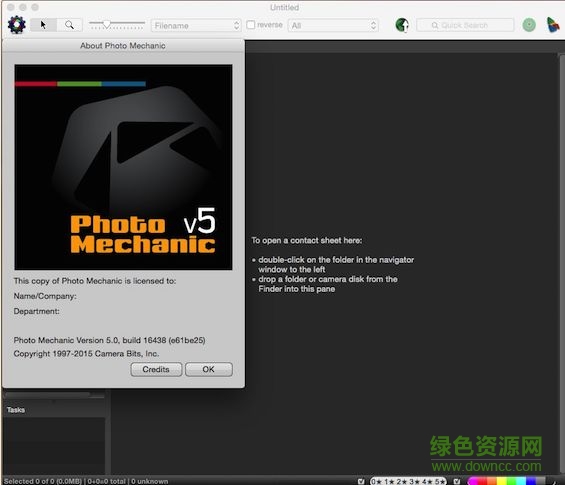Select the orange color class swatch
Image resolution: width=565 pixels, height=485 pixels.
click(492, 481)
